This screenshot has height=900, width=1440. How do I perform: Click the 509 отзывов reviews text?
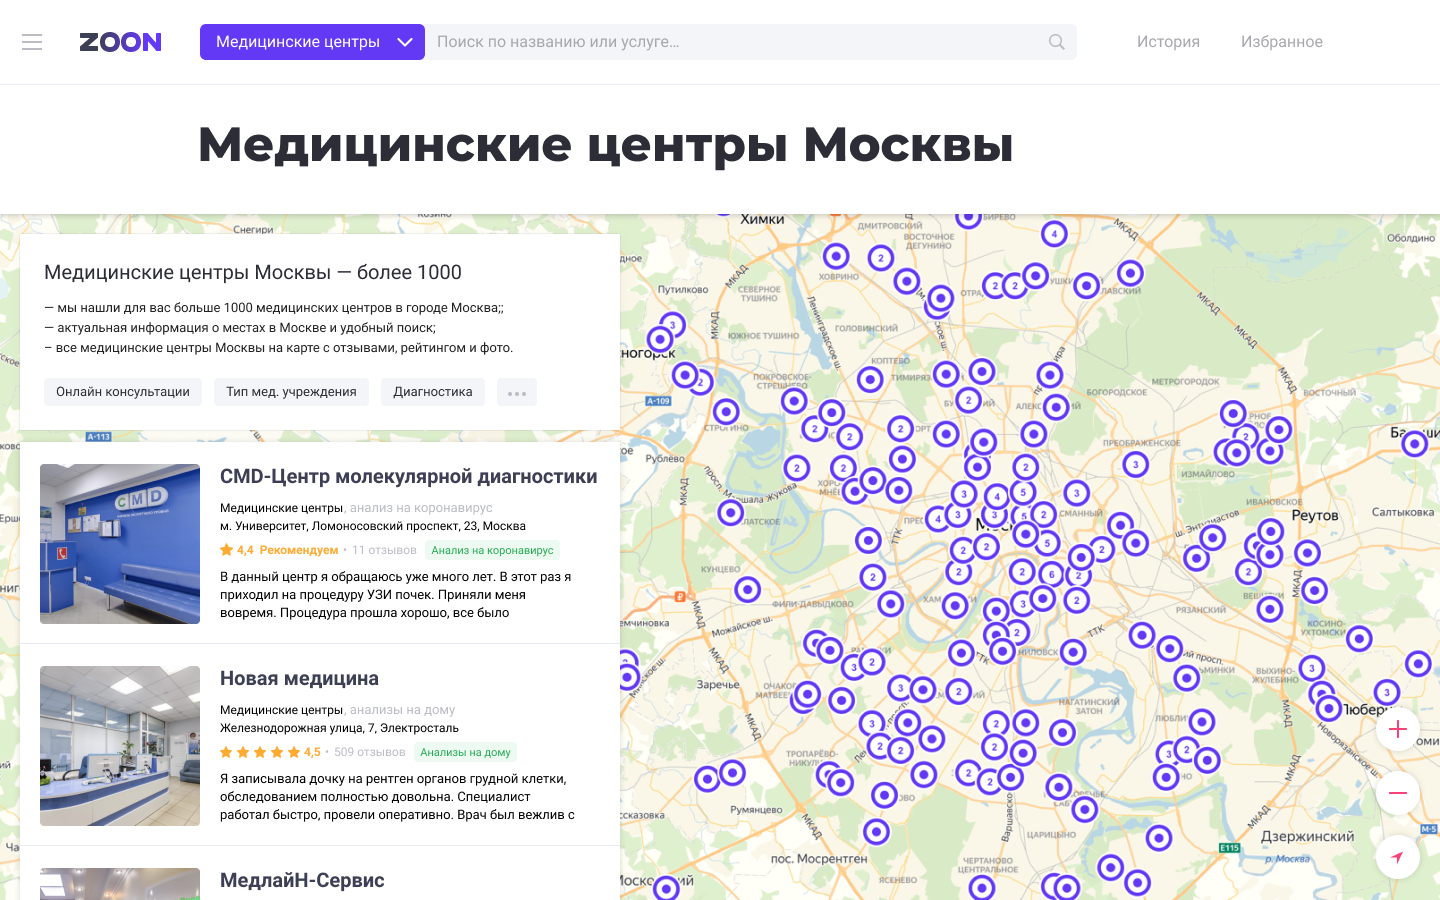click(x=369, y=752)
